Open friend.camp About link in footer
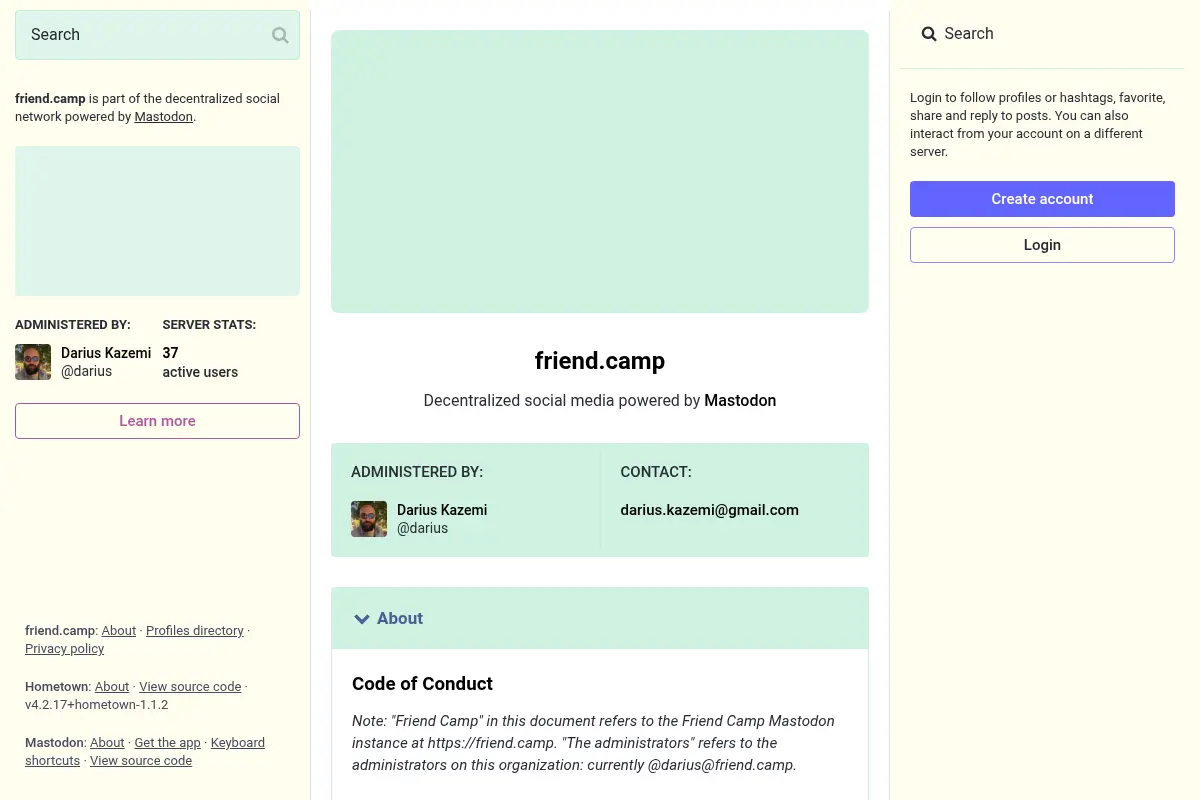Viewport: 1200px width, 800px height. 118,631
